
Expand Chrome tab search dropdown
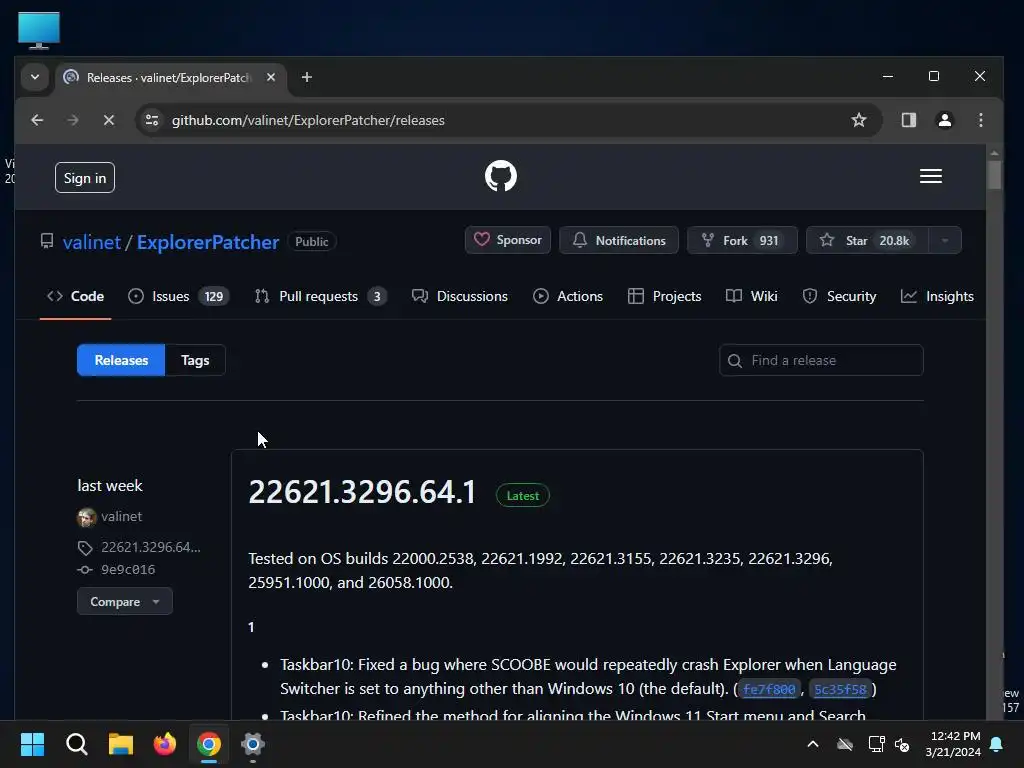click(35, 77)
